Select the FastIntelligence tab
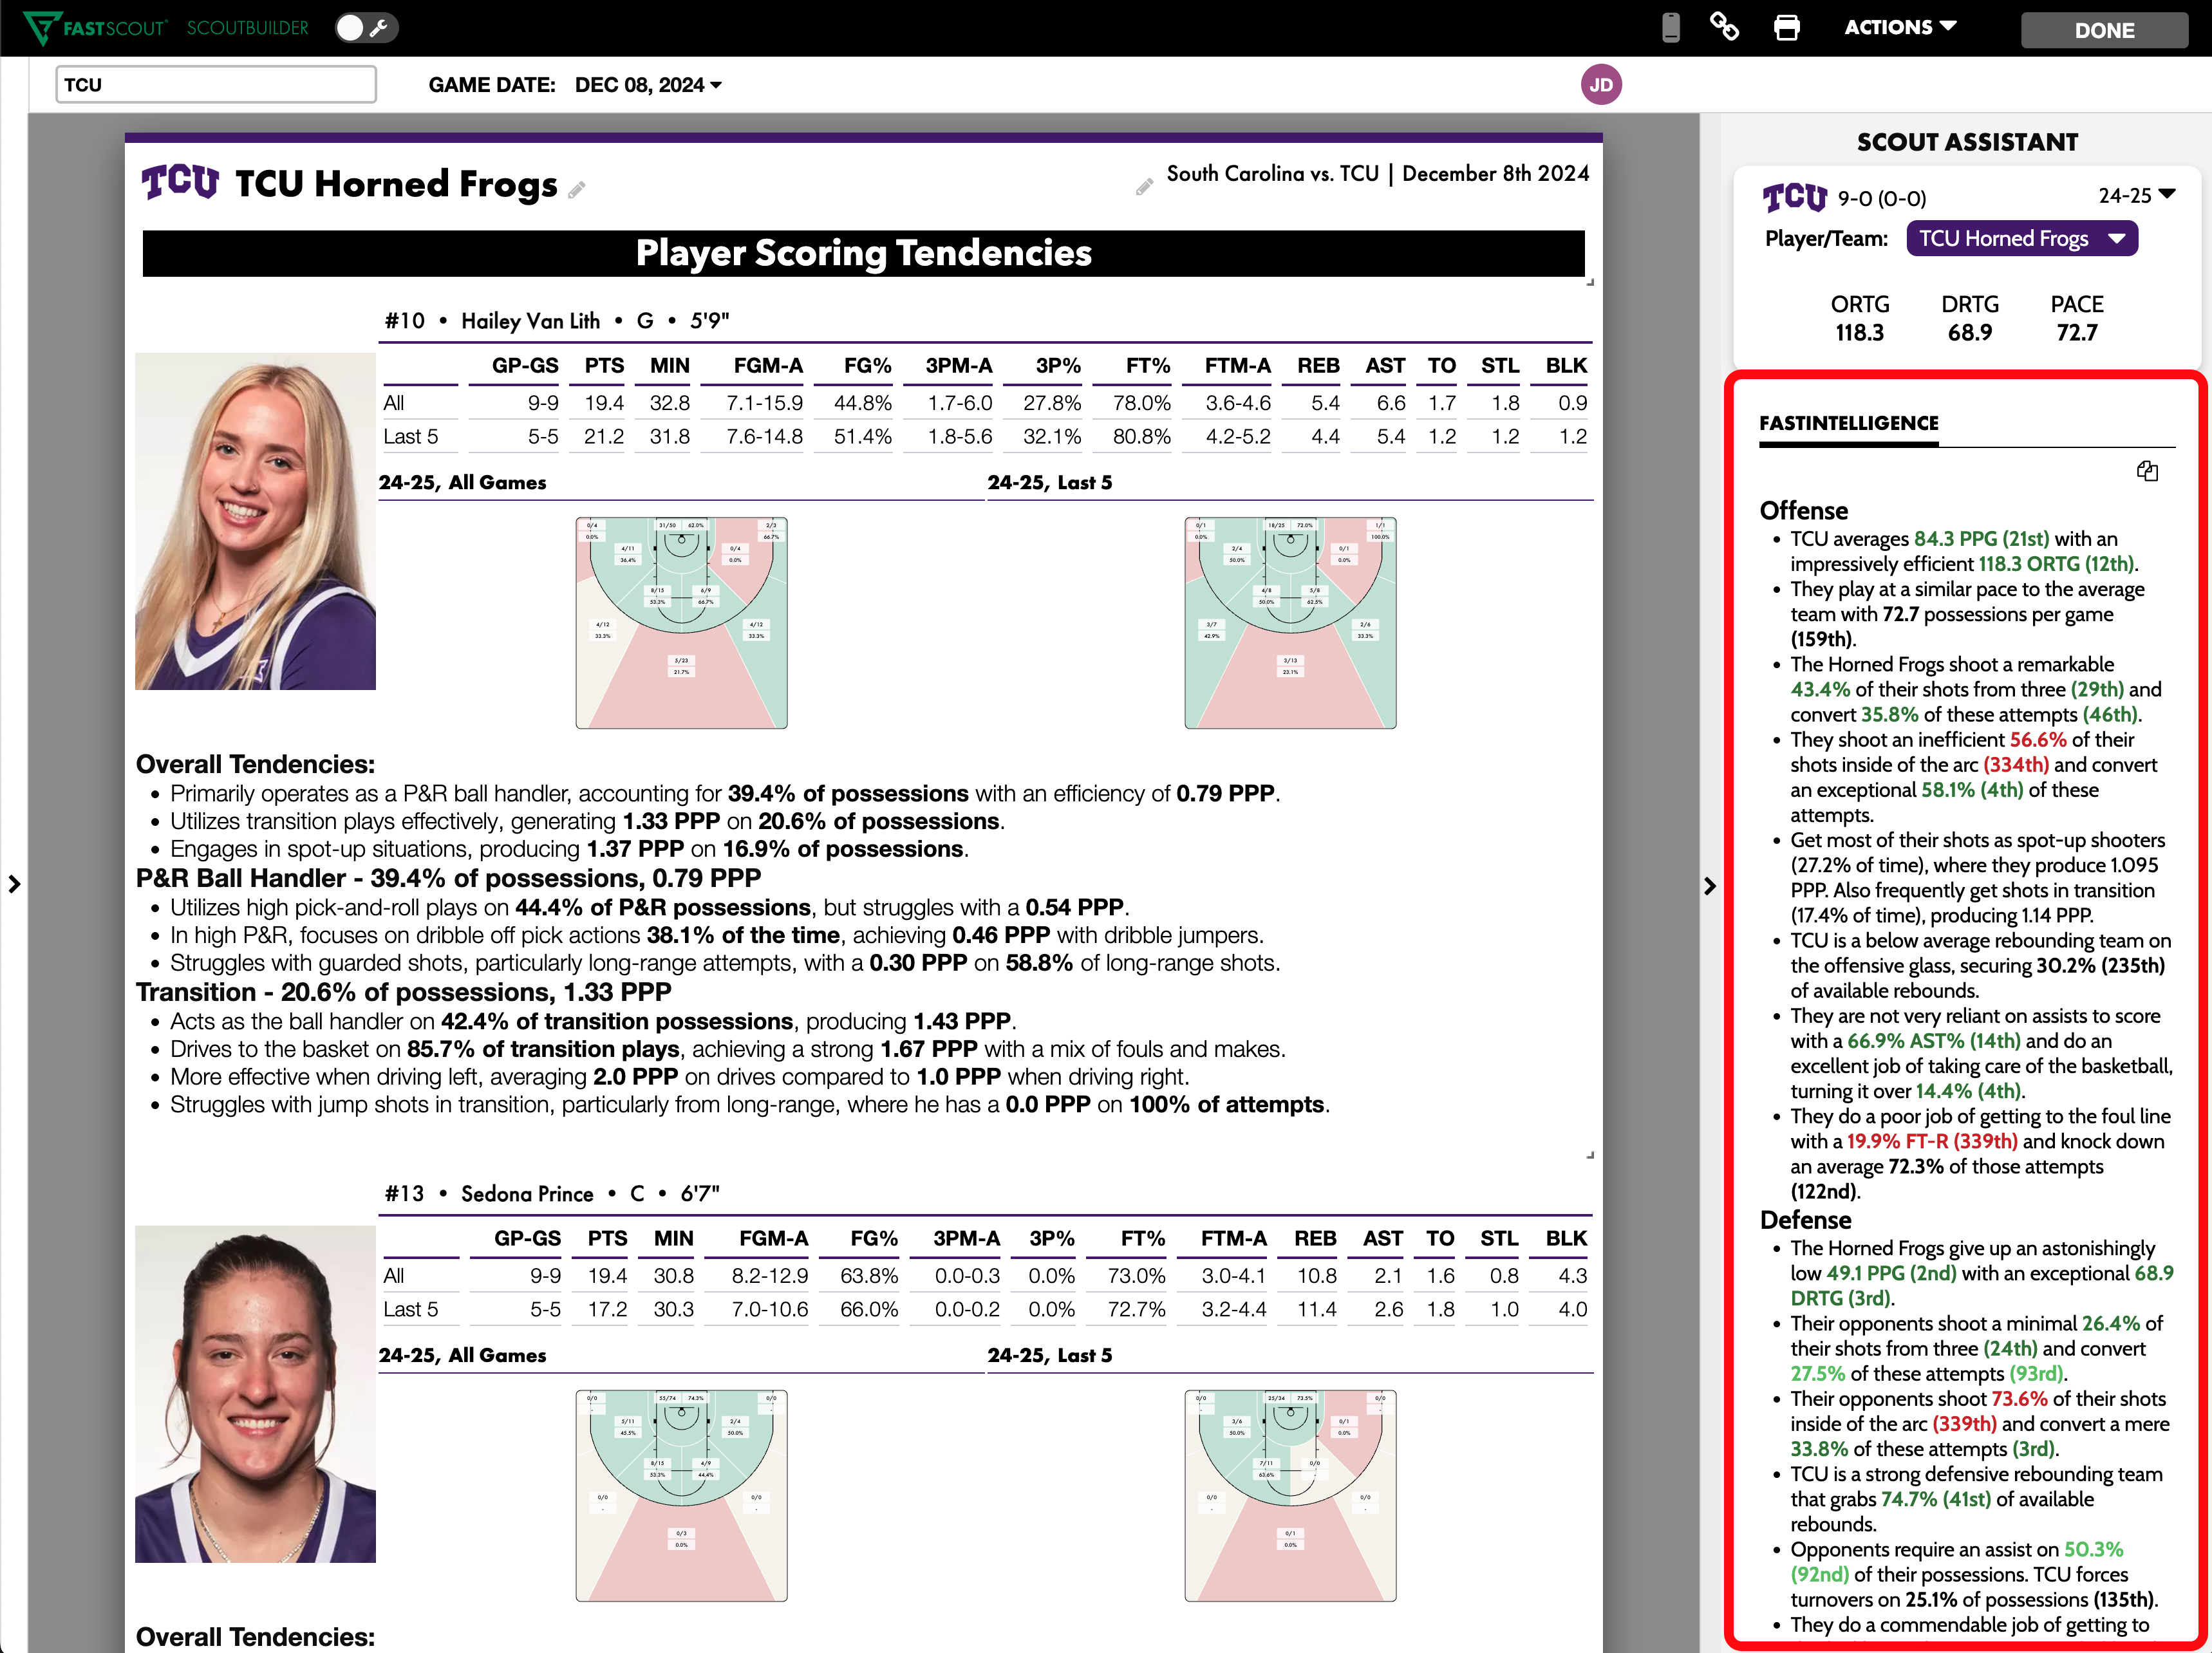This screenshot has height=1653, width=2212. tap(1848, 424)
